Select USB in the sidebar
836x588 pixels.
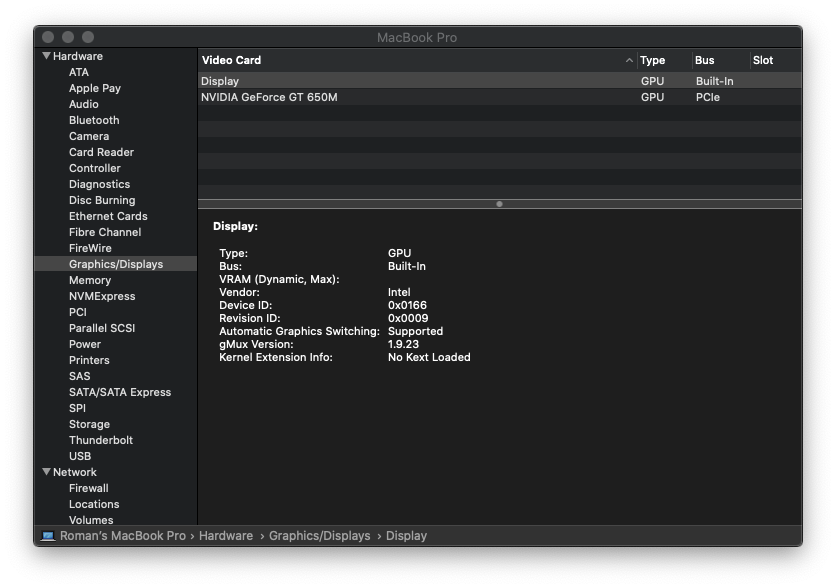[x=80, y=456]
